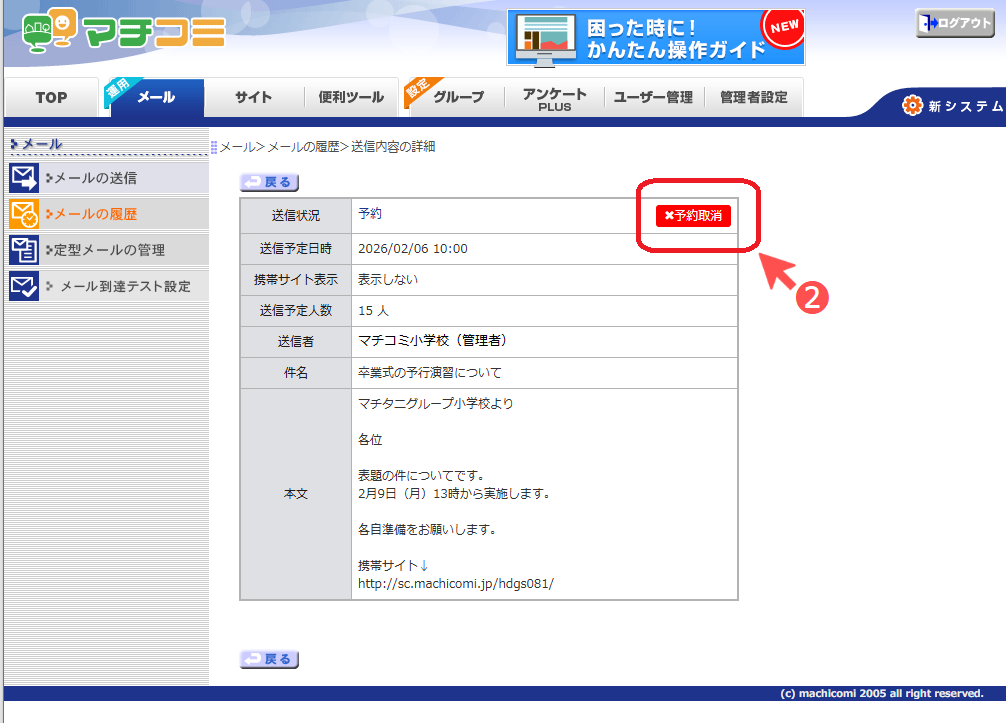
Task: Click the bottom 戻る back button
Action: point(270,659)
